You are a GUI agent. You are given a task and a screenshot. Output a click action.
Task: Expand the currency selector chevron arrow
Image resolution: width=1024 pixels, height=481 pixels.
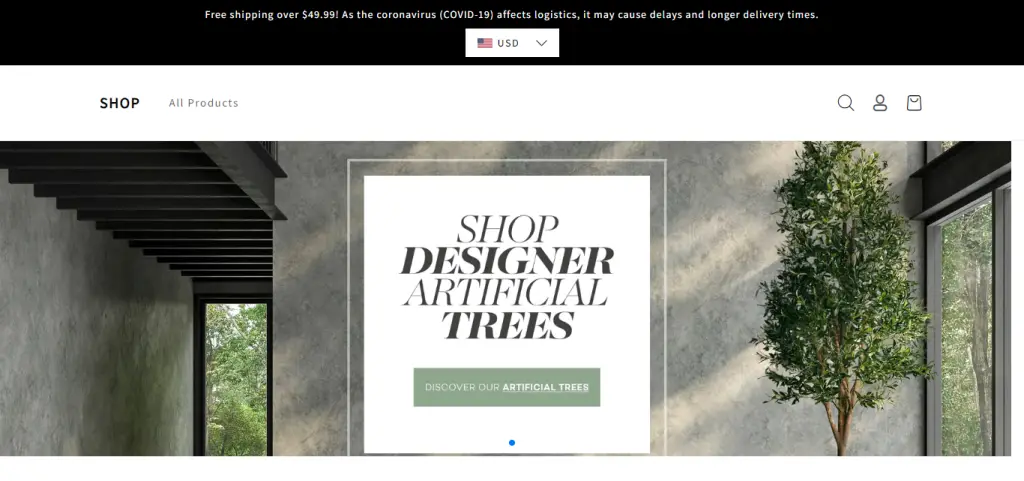[541, 43]
